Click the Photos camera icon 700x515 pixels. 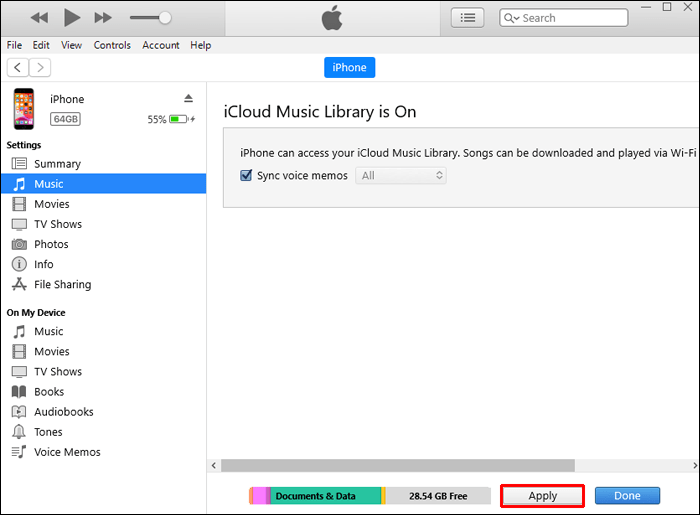coord(19,244)
